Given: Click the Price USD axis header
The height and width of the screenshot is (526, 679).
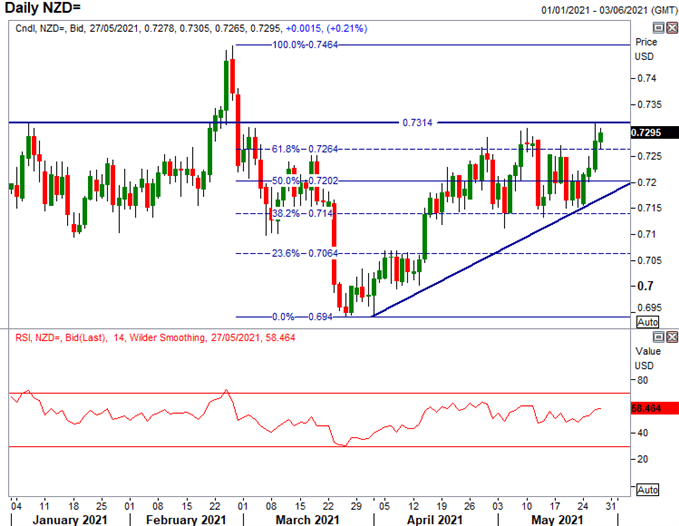Looking at the screenshot, I should pyautogui.click(x=645, y=49).
